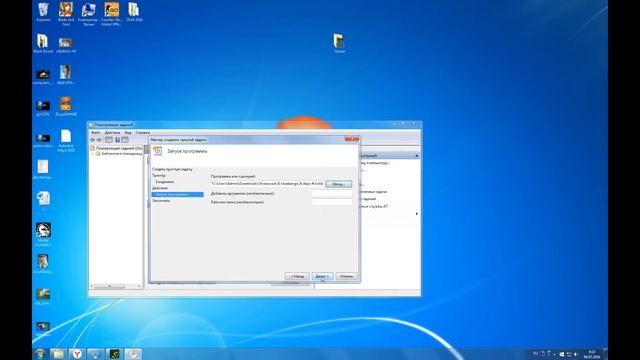The height and width of the screenshot is (360, 640).
Task: Click the highlighted Запуск программы step
Action: [x=178, y=194]
